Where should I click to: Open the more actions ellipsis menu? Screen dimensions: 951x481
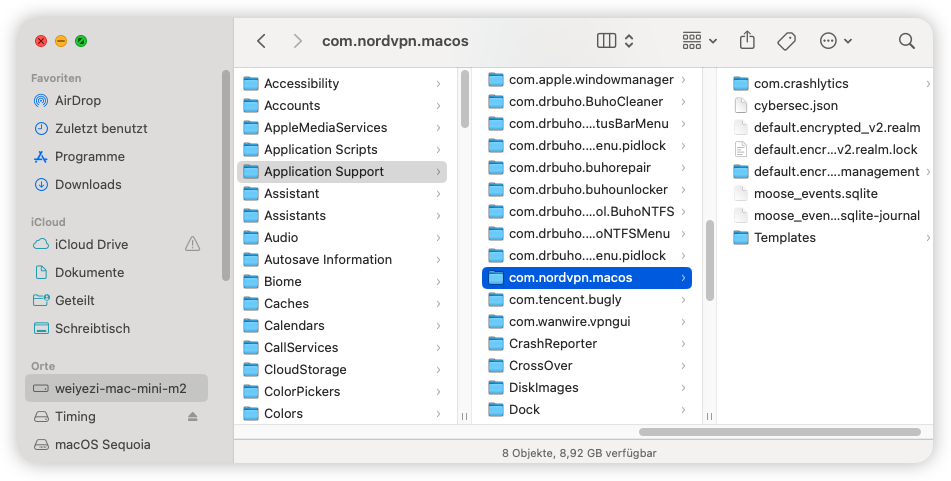pyautogui.click(x=836, y=41)
